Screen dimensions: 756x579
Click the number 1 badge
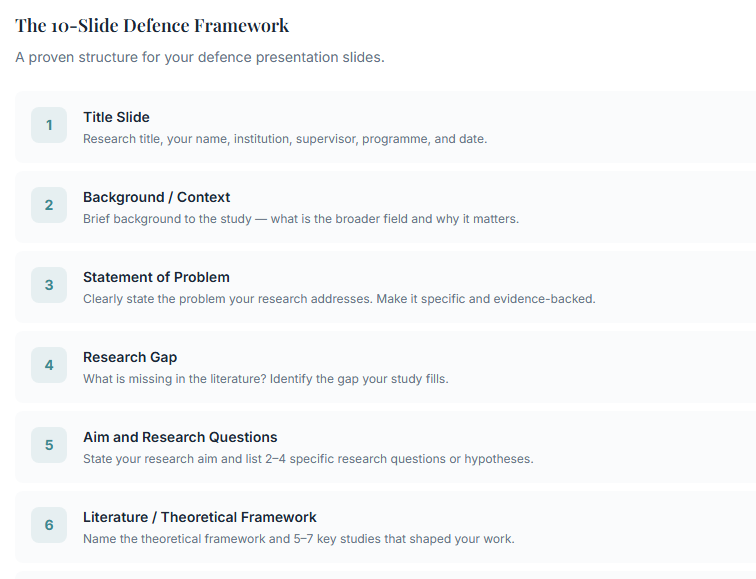[49, 125]
